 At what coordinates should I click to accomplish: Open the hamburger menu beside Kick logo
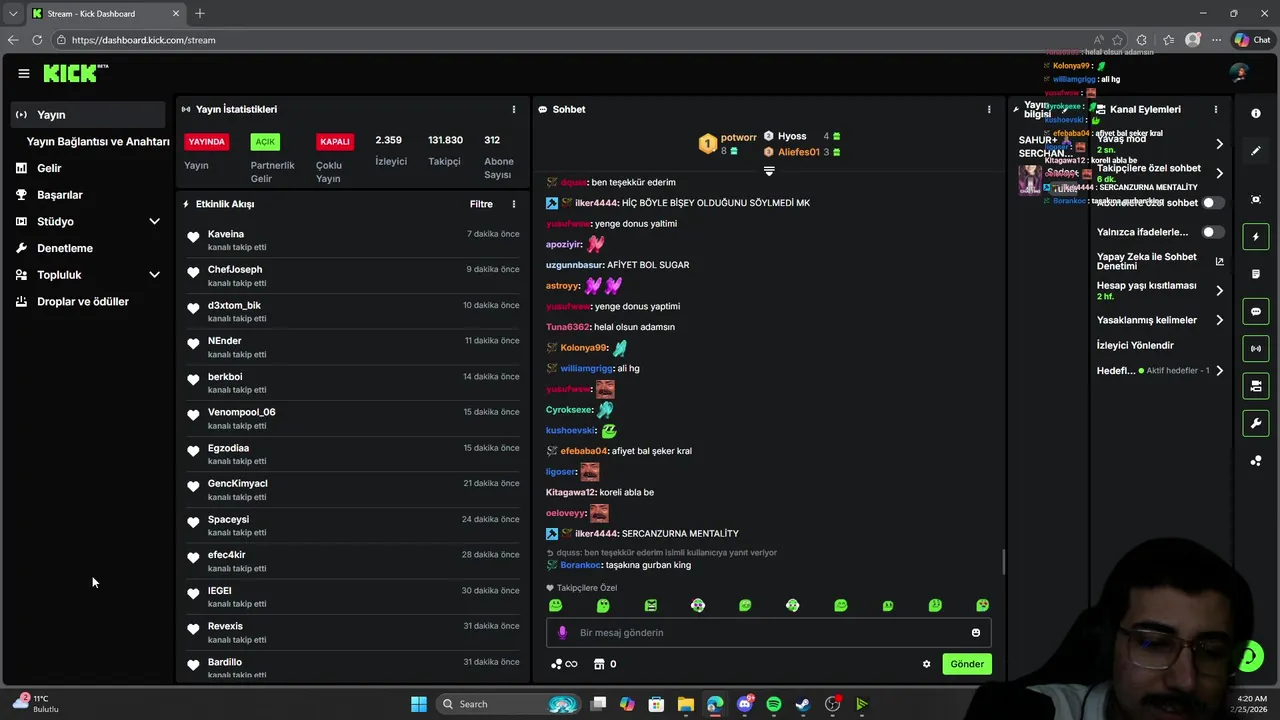point(23,73)
